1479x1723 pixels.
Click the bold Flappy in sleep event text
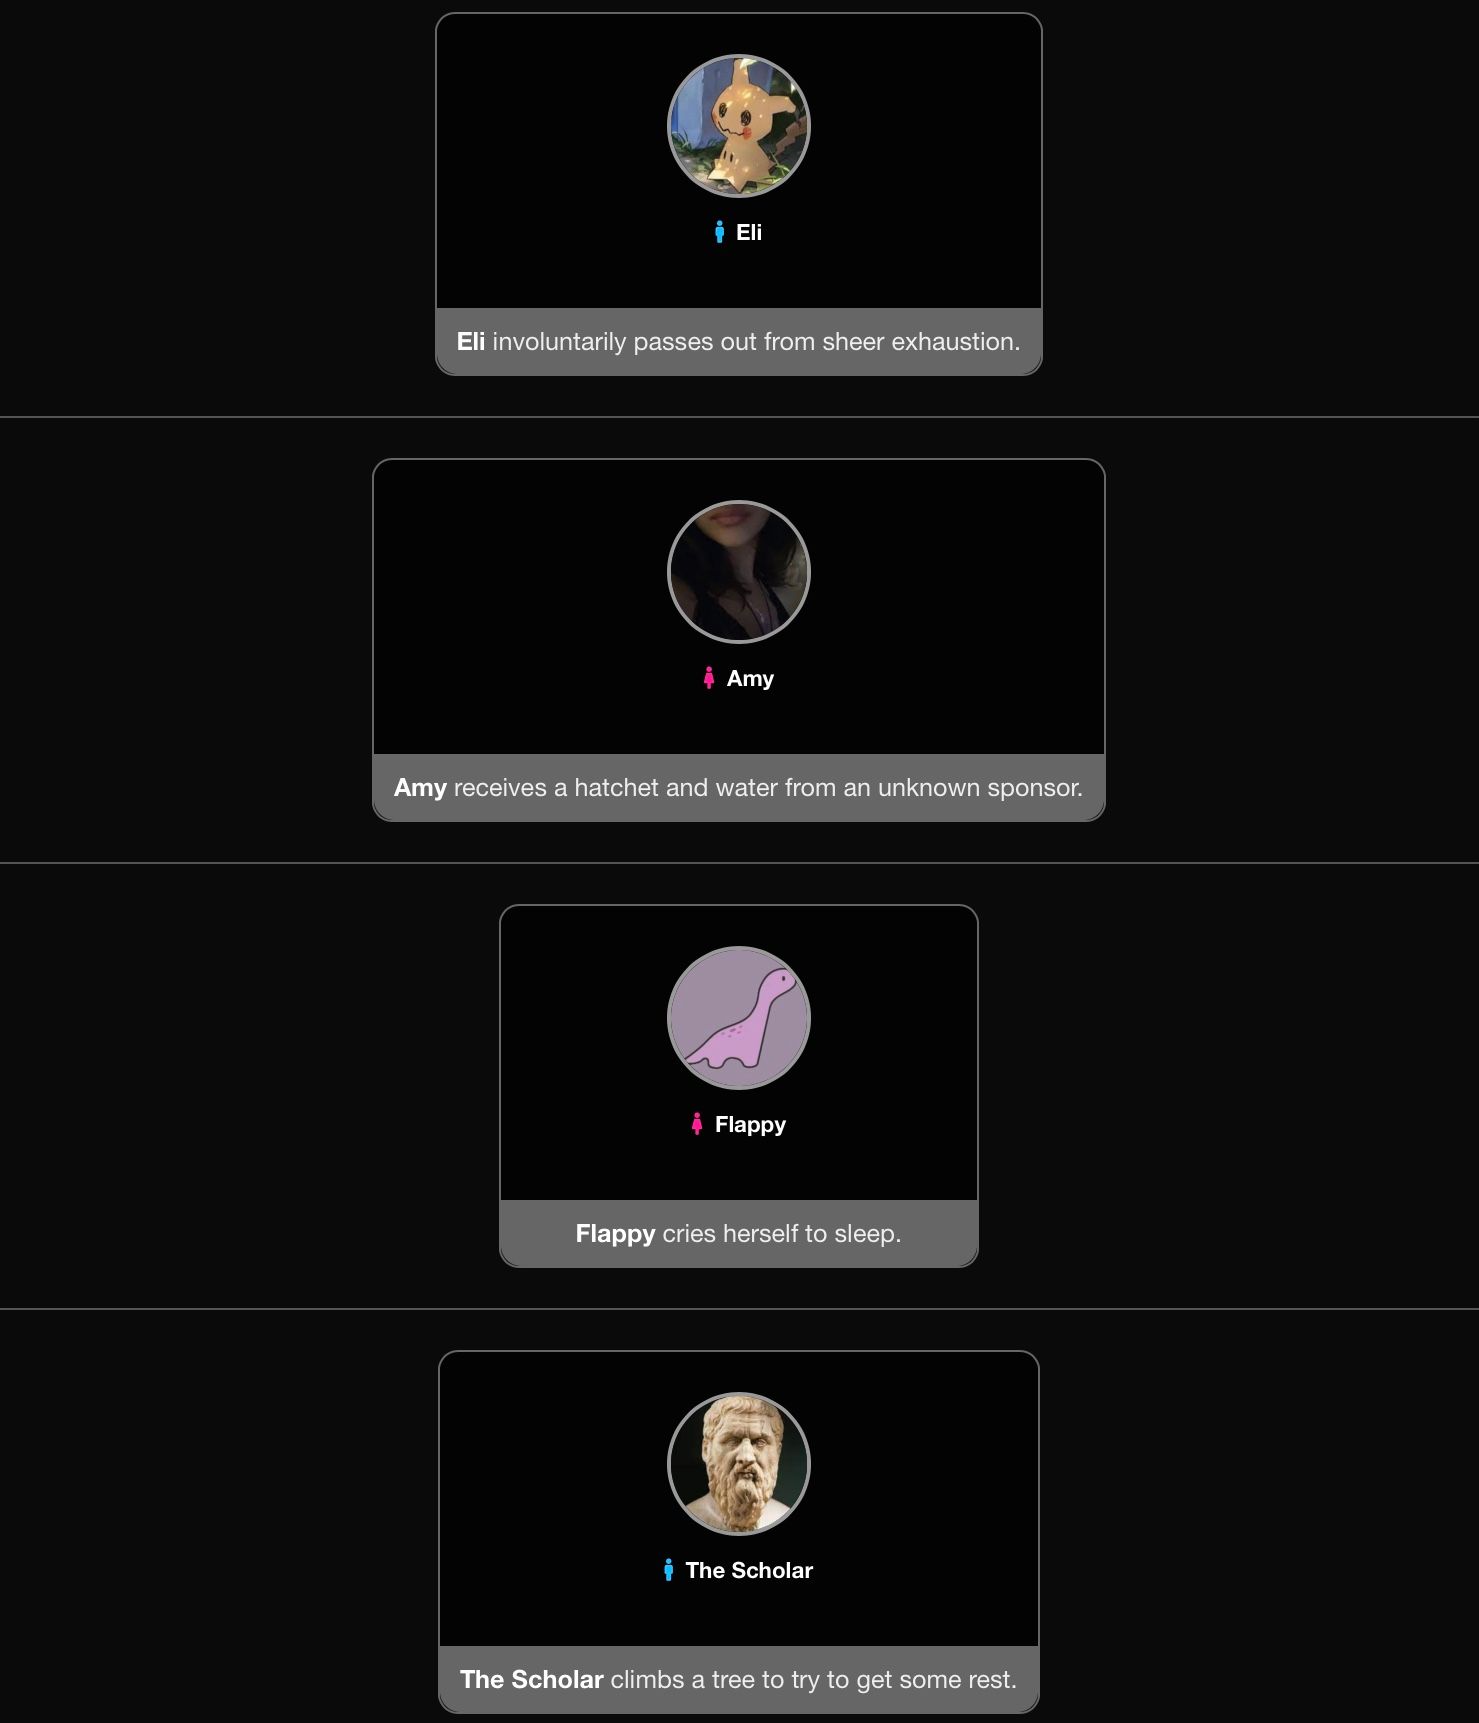615,1234
